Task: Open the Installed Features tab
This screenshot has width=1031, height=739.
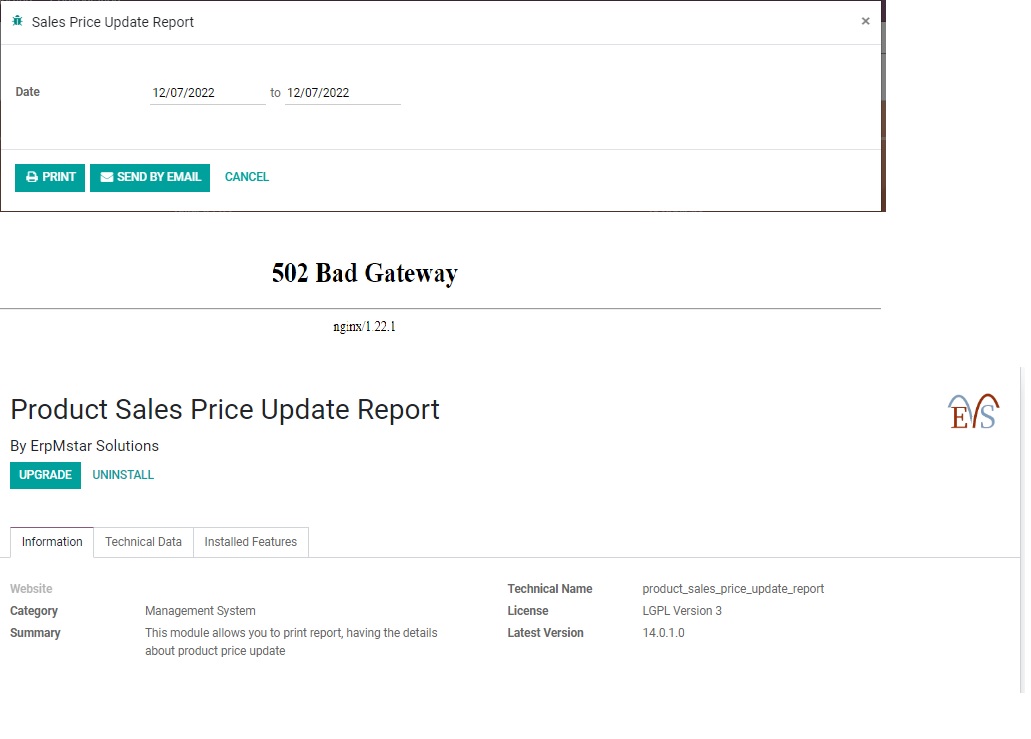Action: pyautogui.click(x=250, y=541)
